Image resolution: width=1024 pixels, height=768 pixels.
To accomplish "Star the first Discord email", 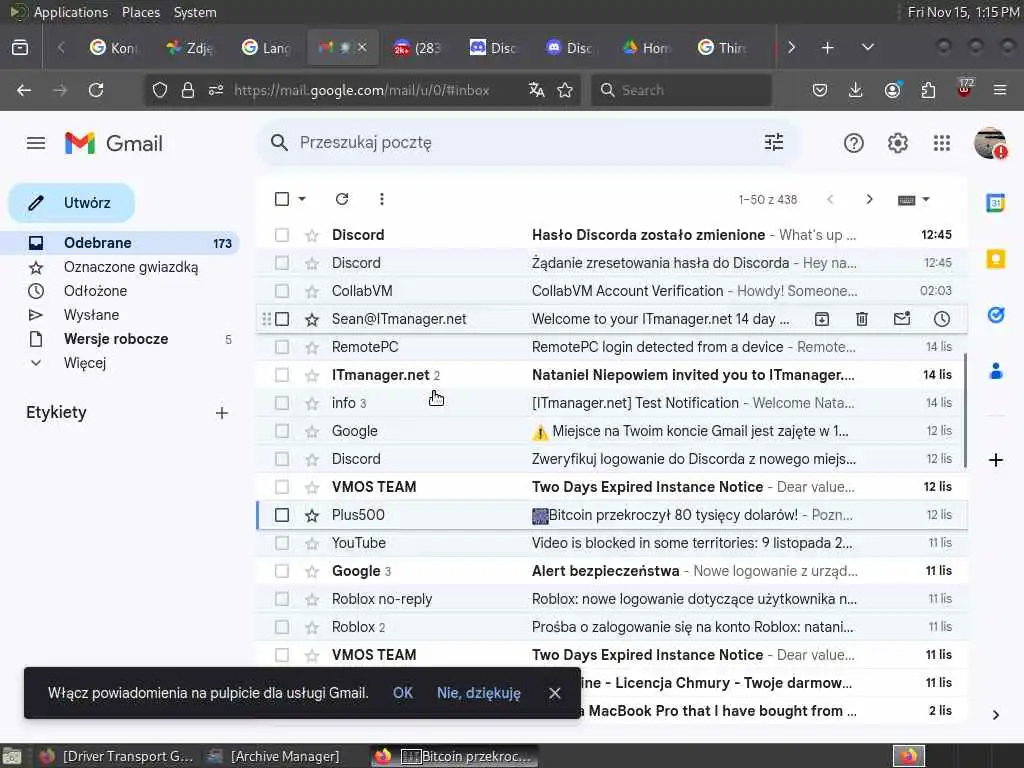I will (312, 235).
